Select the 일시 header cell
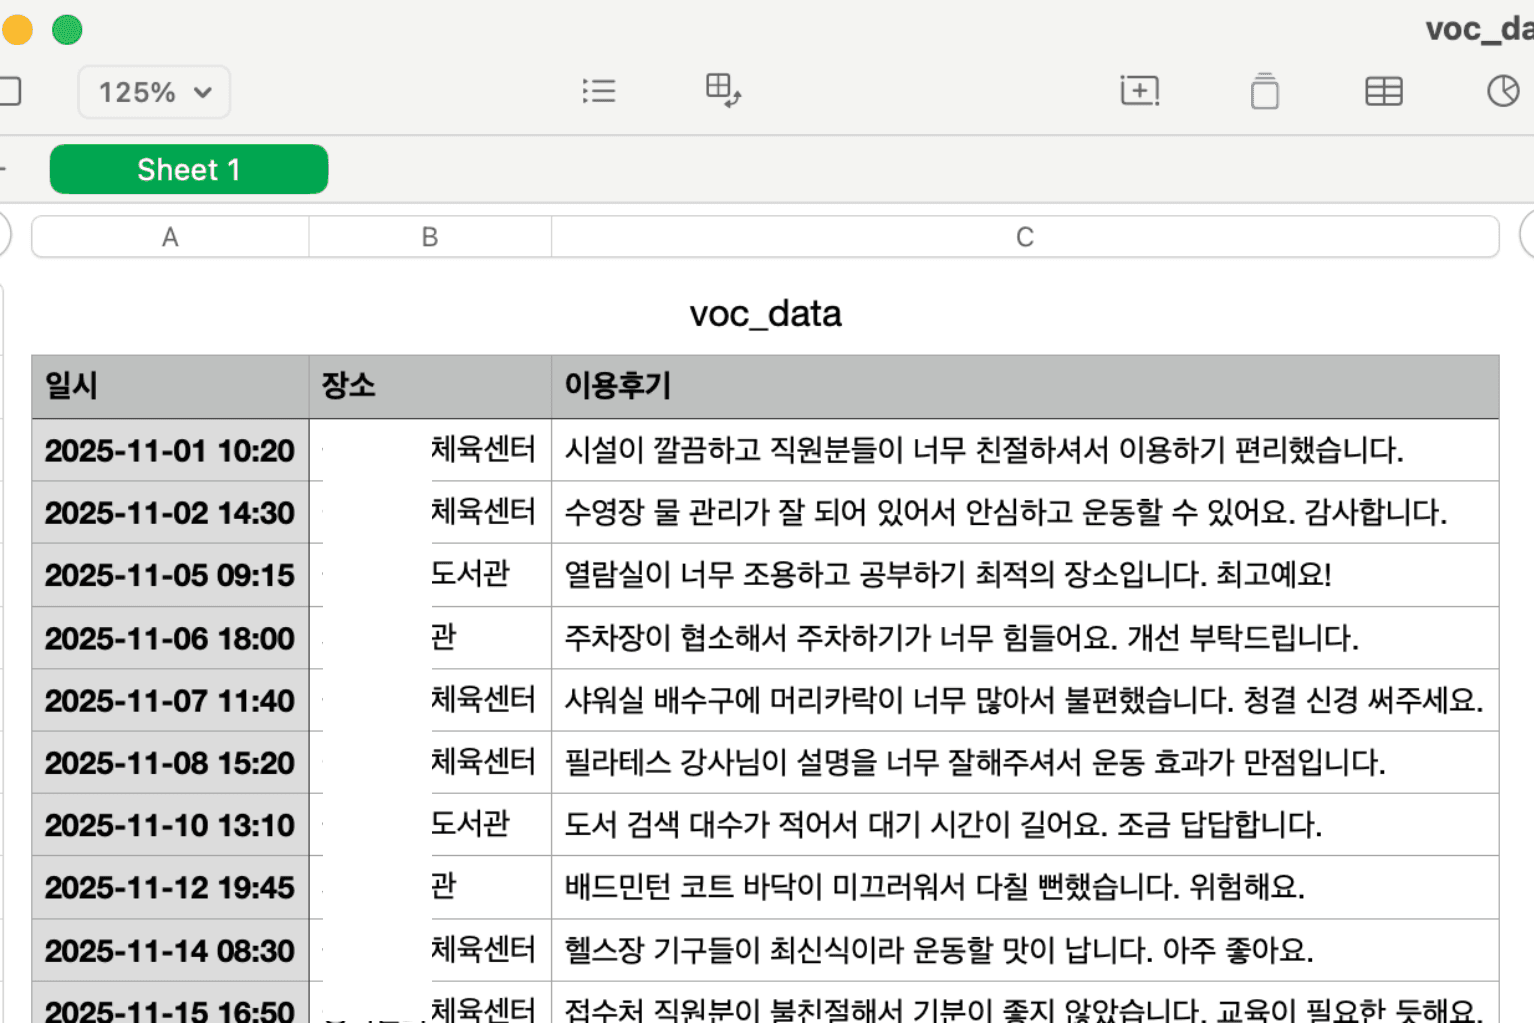This screenshot has height=1023, width=1534. coord(170,386)
